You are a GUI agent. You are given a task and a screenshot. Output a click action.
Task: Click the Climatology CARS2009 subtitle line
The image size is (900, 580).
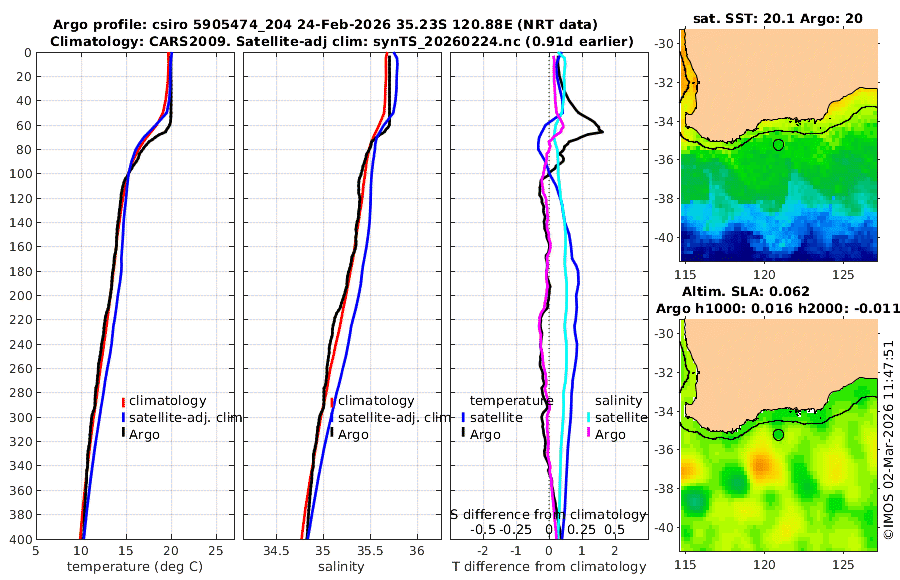pos(342,41)
